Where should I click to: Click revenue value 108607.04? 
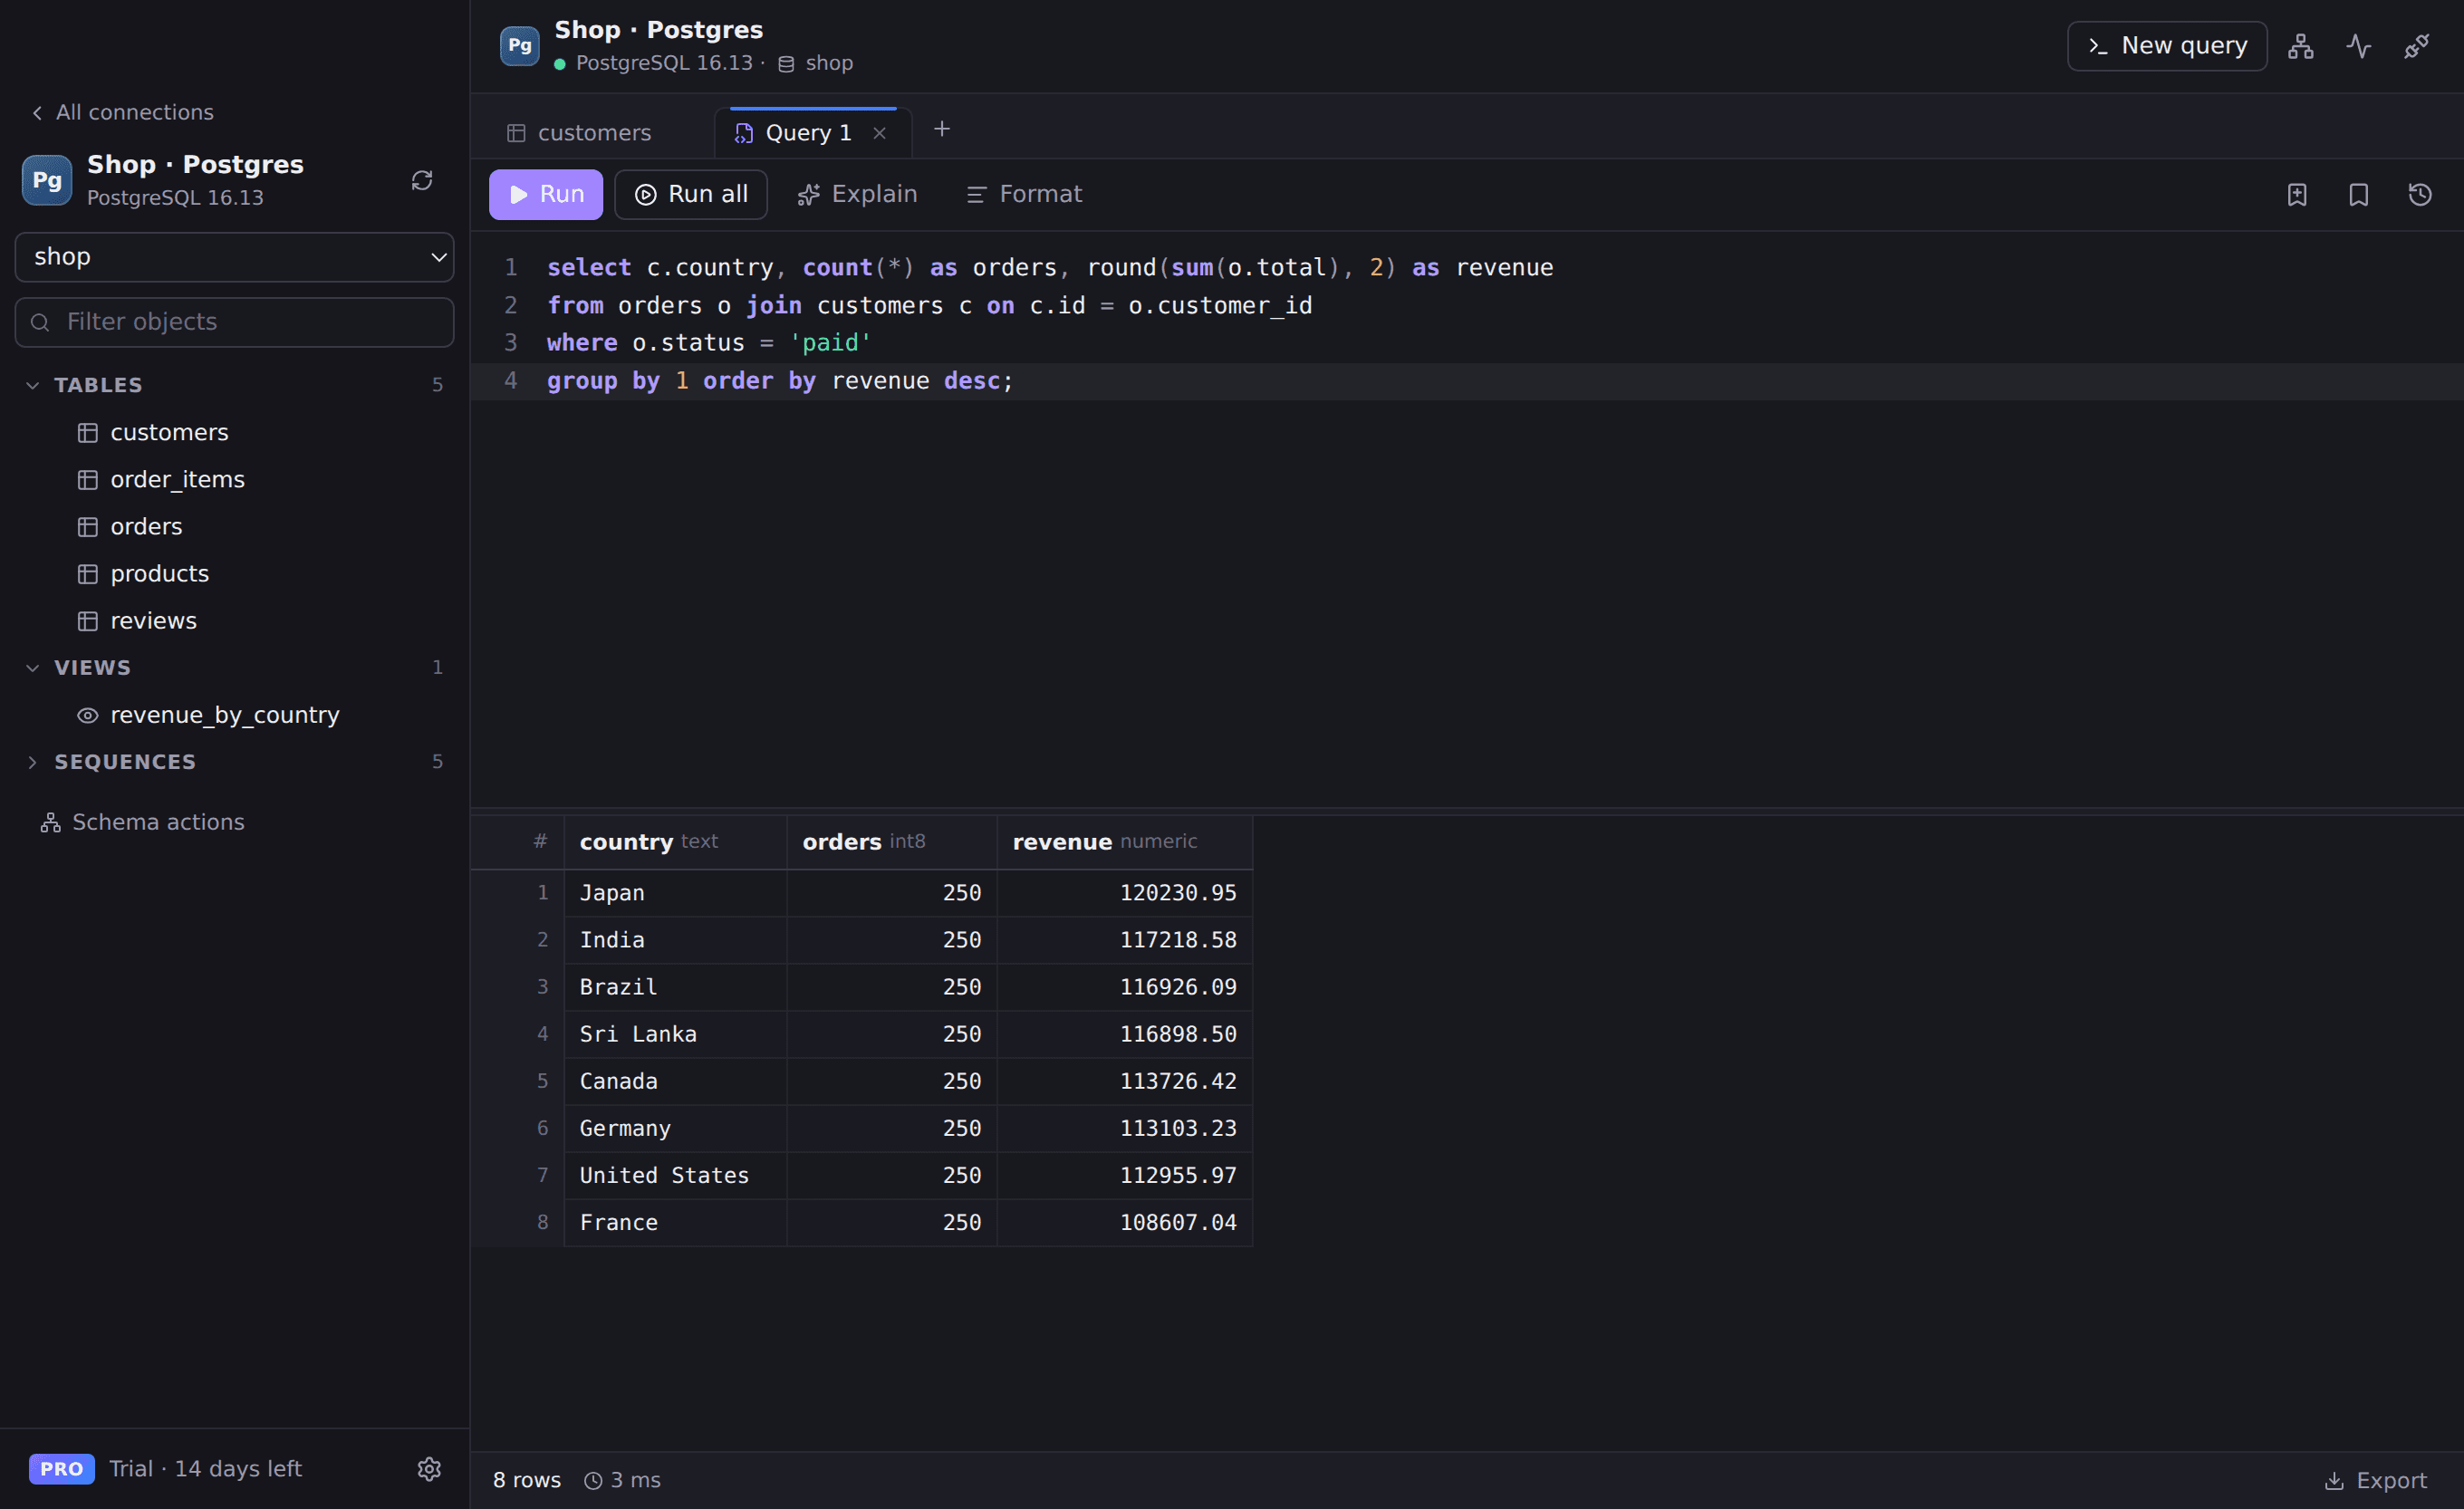[x=1124, y=1223]
